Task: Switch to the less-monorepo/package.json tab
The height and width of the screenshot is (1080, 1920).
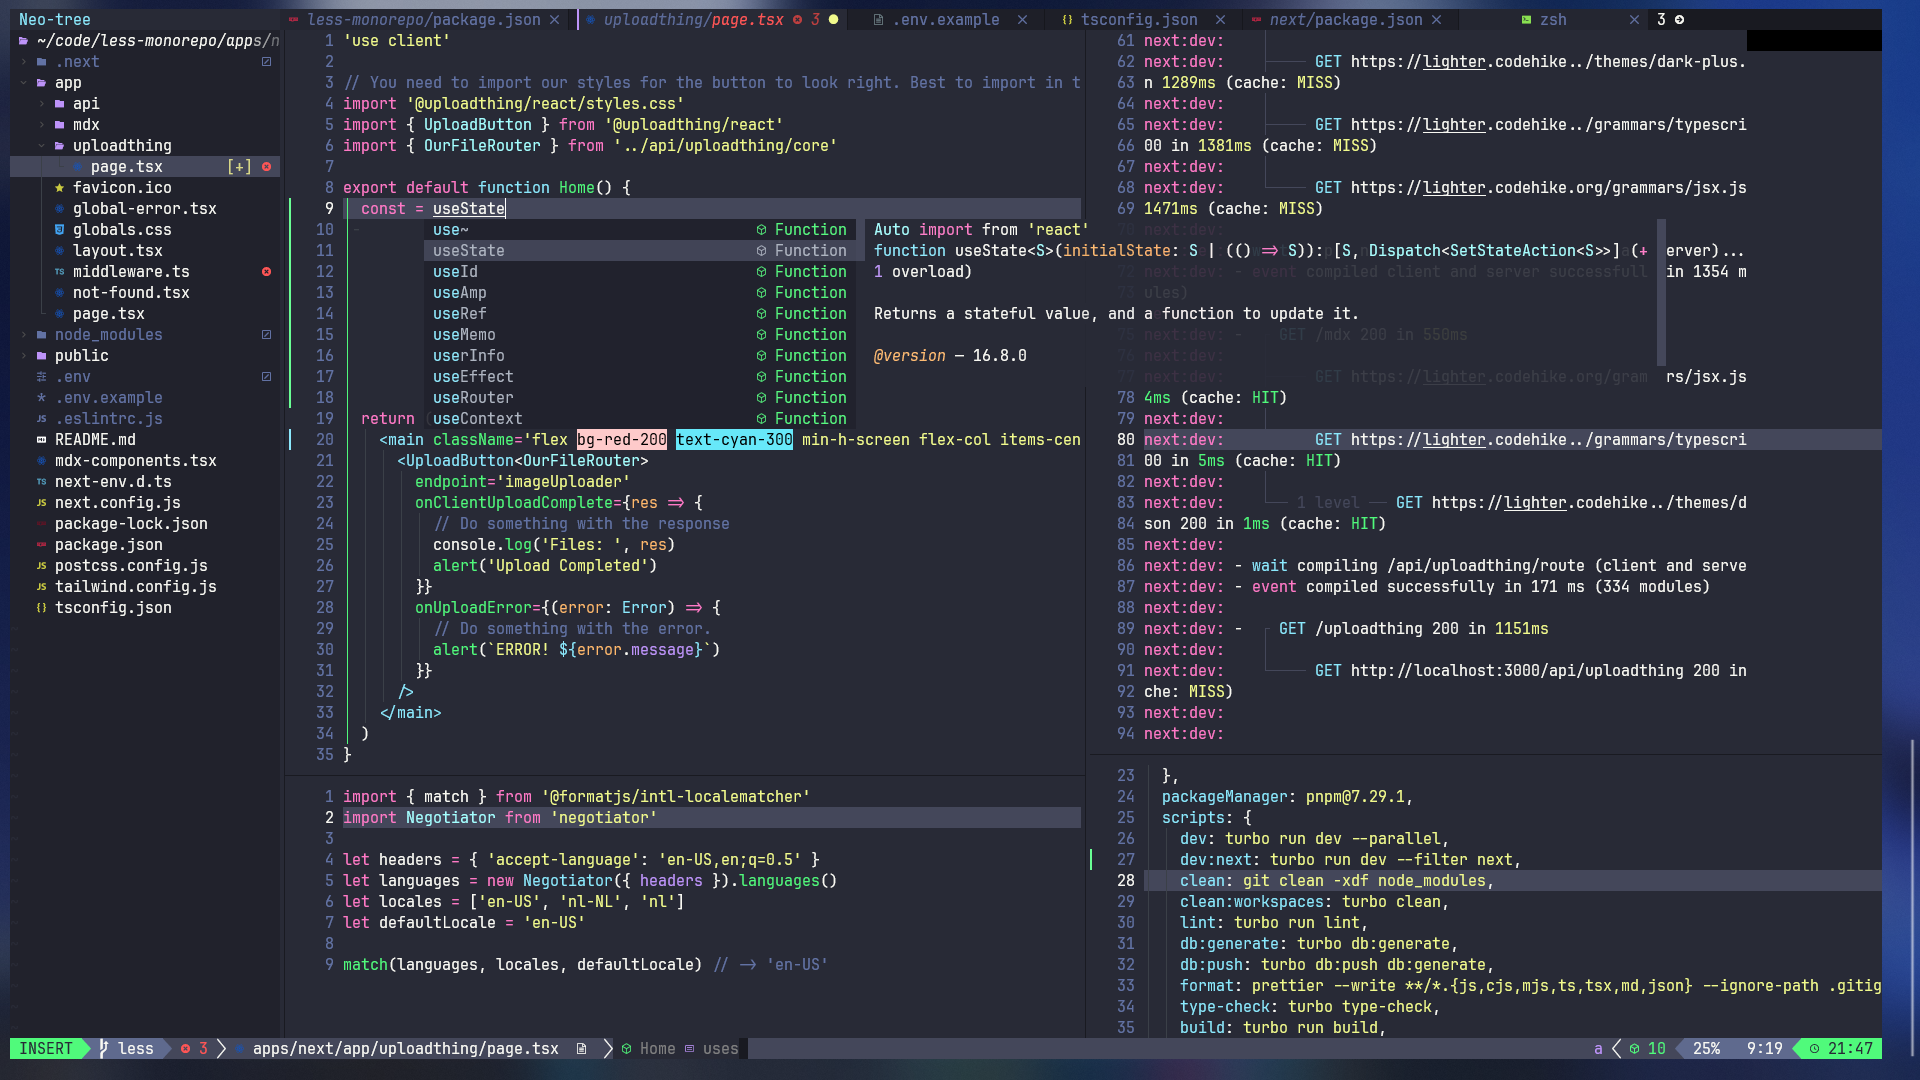Action: pyautogui.click(x=424, y=20)
